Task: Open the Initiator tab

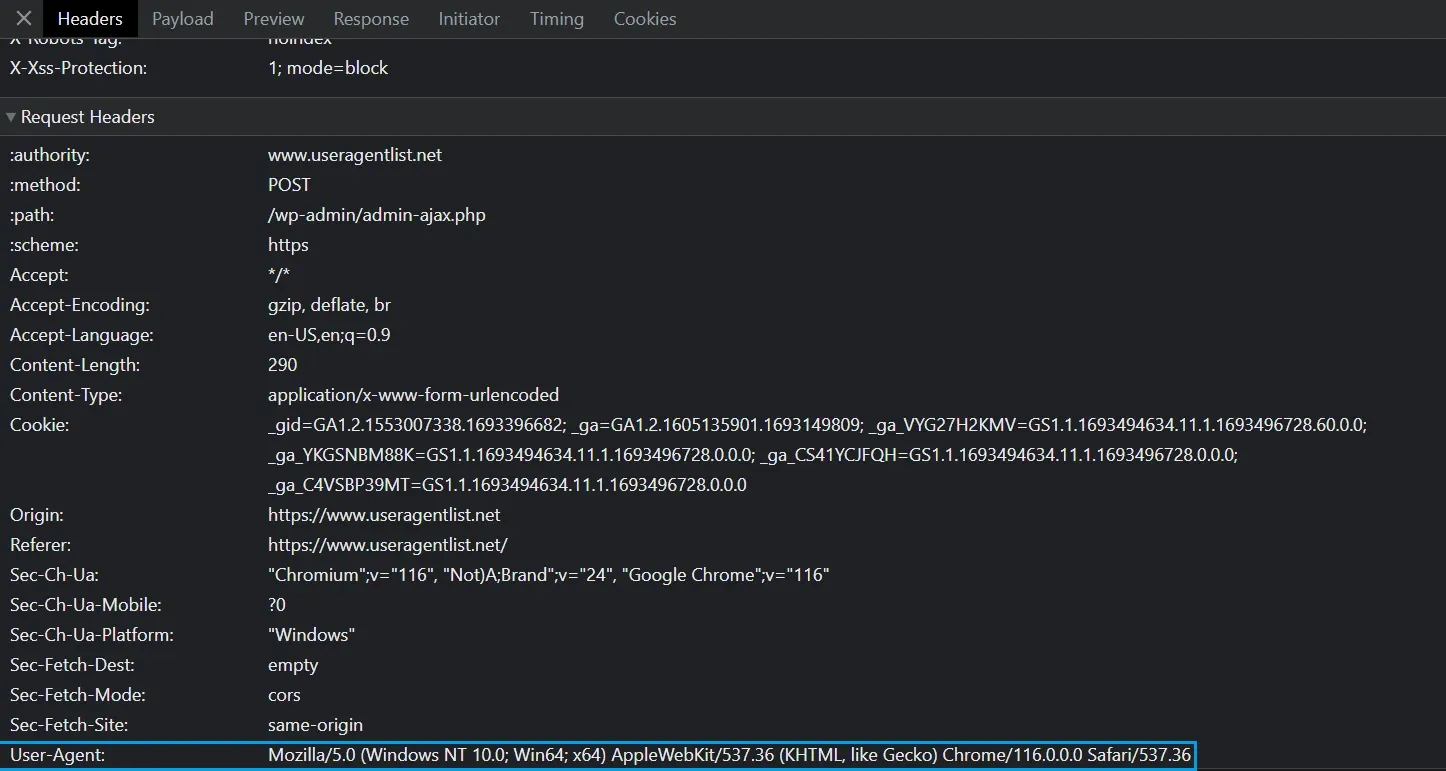Action: [469, 18]
